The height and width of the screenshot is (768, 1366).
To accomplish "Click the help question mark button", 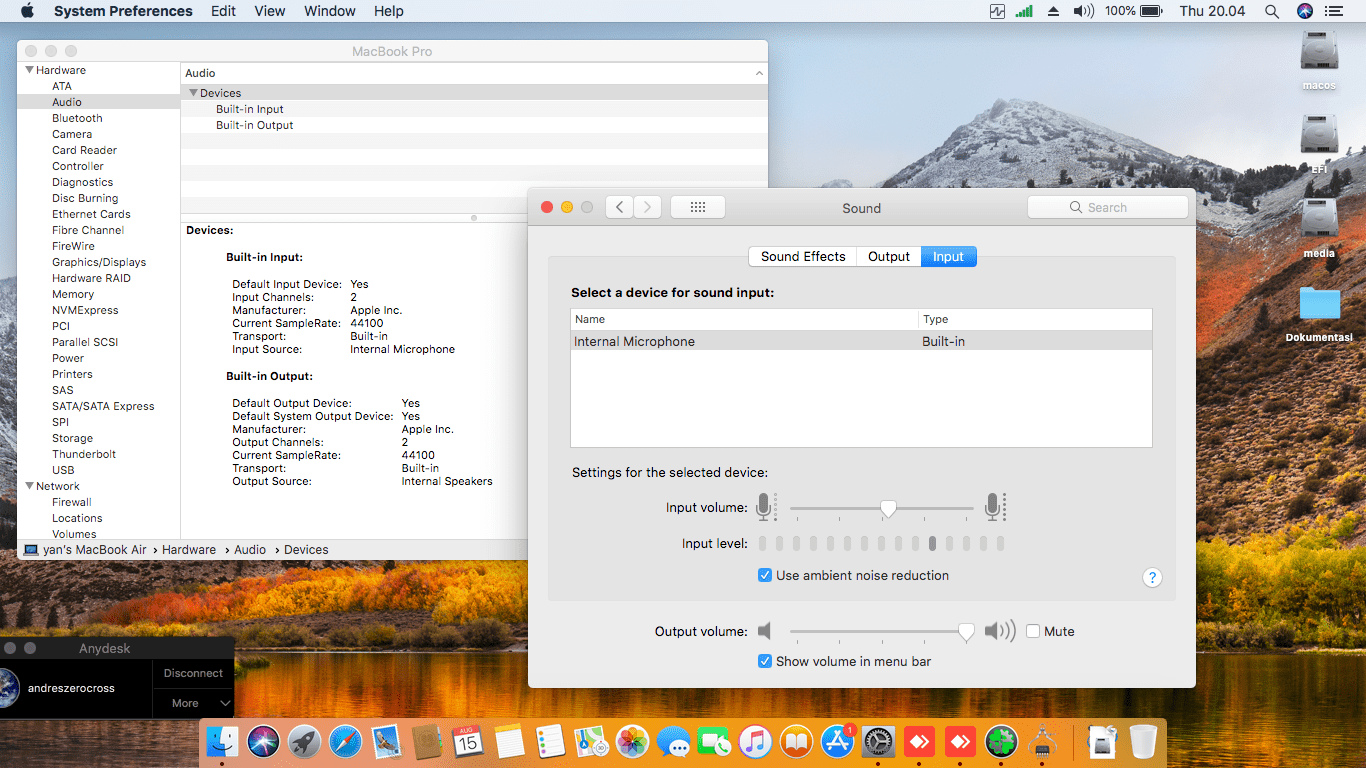I will pos(1152,577).
